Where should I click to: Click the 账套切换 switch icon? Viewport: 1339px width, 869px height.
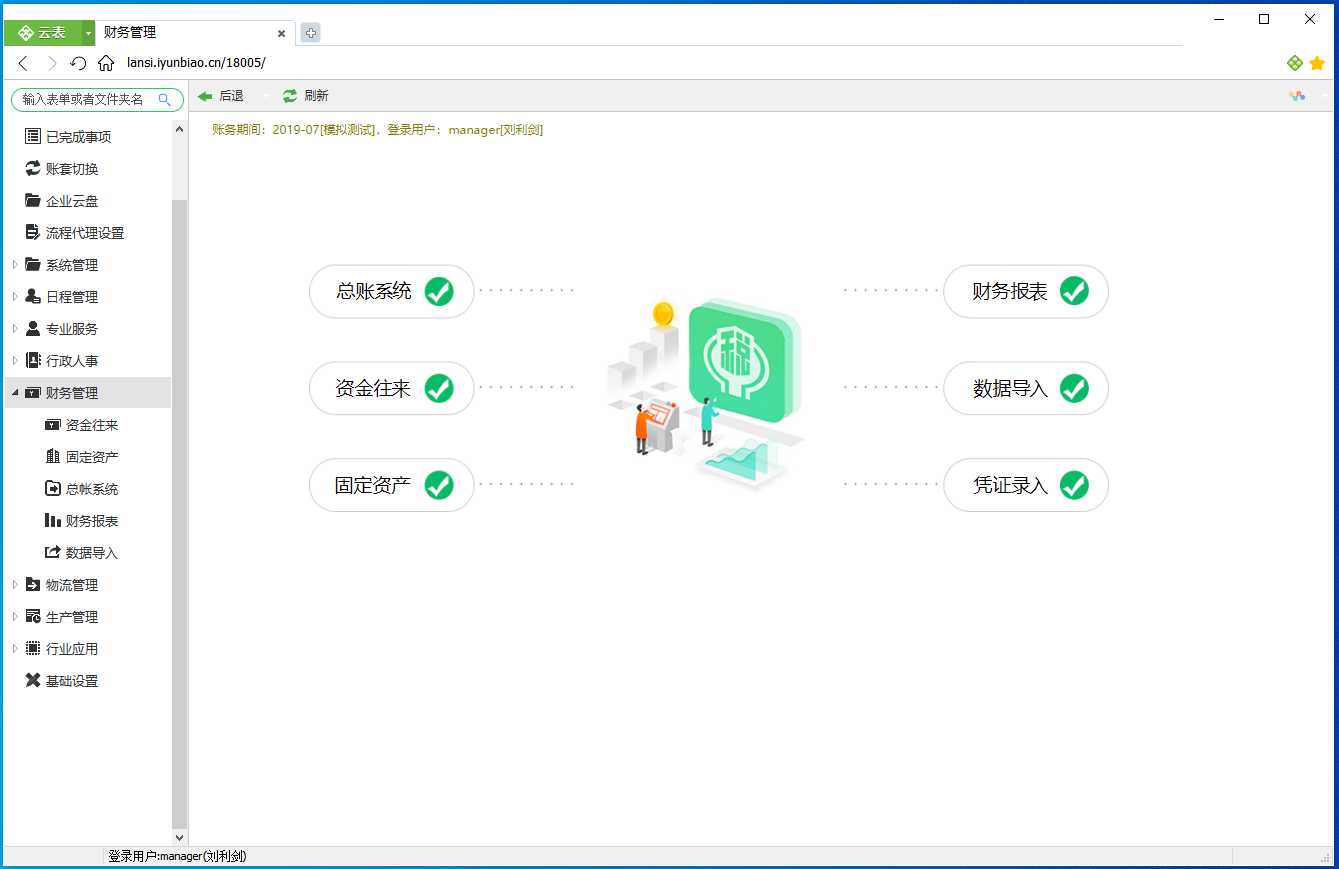[x=33, y=168]
